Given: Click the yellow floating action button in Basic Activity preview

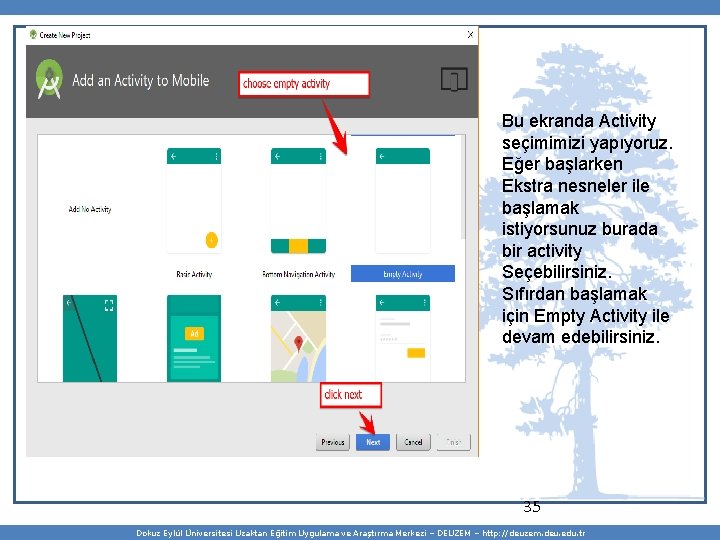Looking at the screenshot, I should (211, 240).
